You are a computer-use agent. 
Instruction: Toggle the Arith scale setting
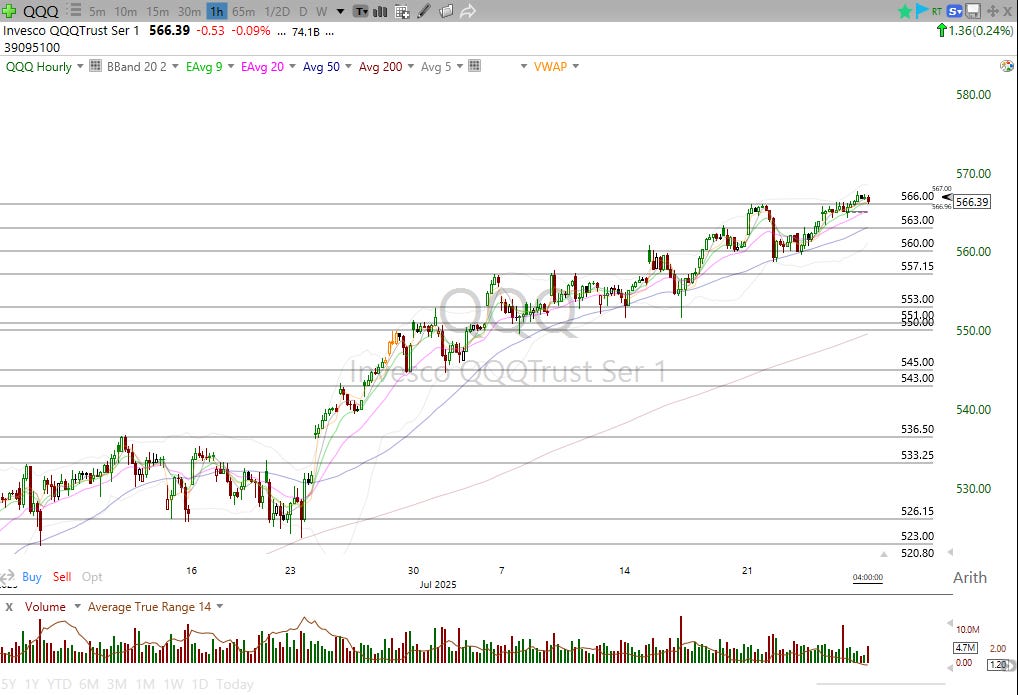pos(969,577)
